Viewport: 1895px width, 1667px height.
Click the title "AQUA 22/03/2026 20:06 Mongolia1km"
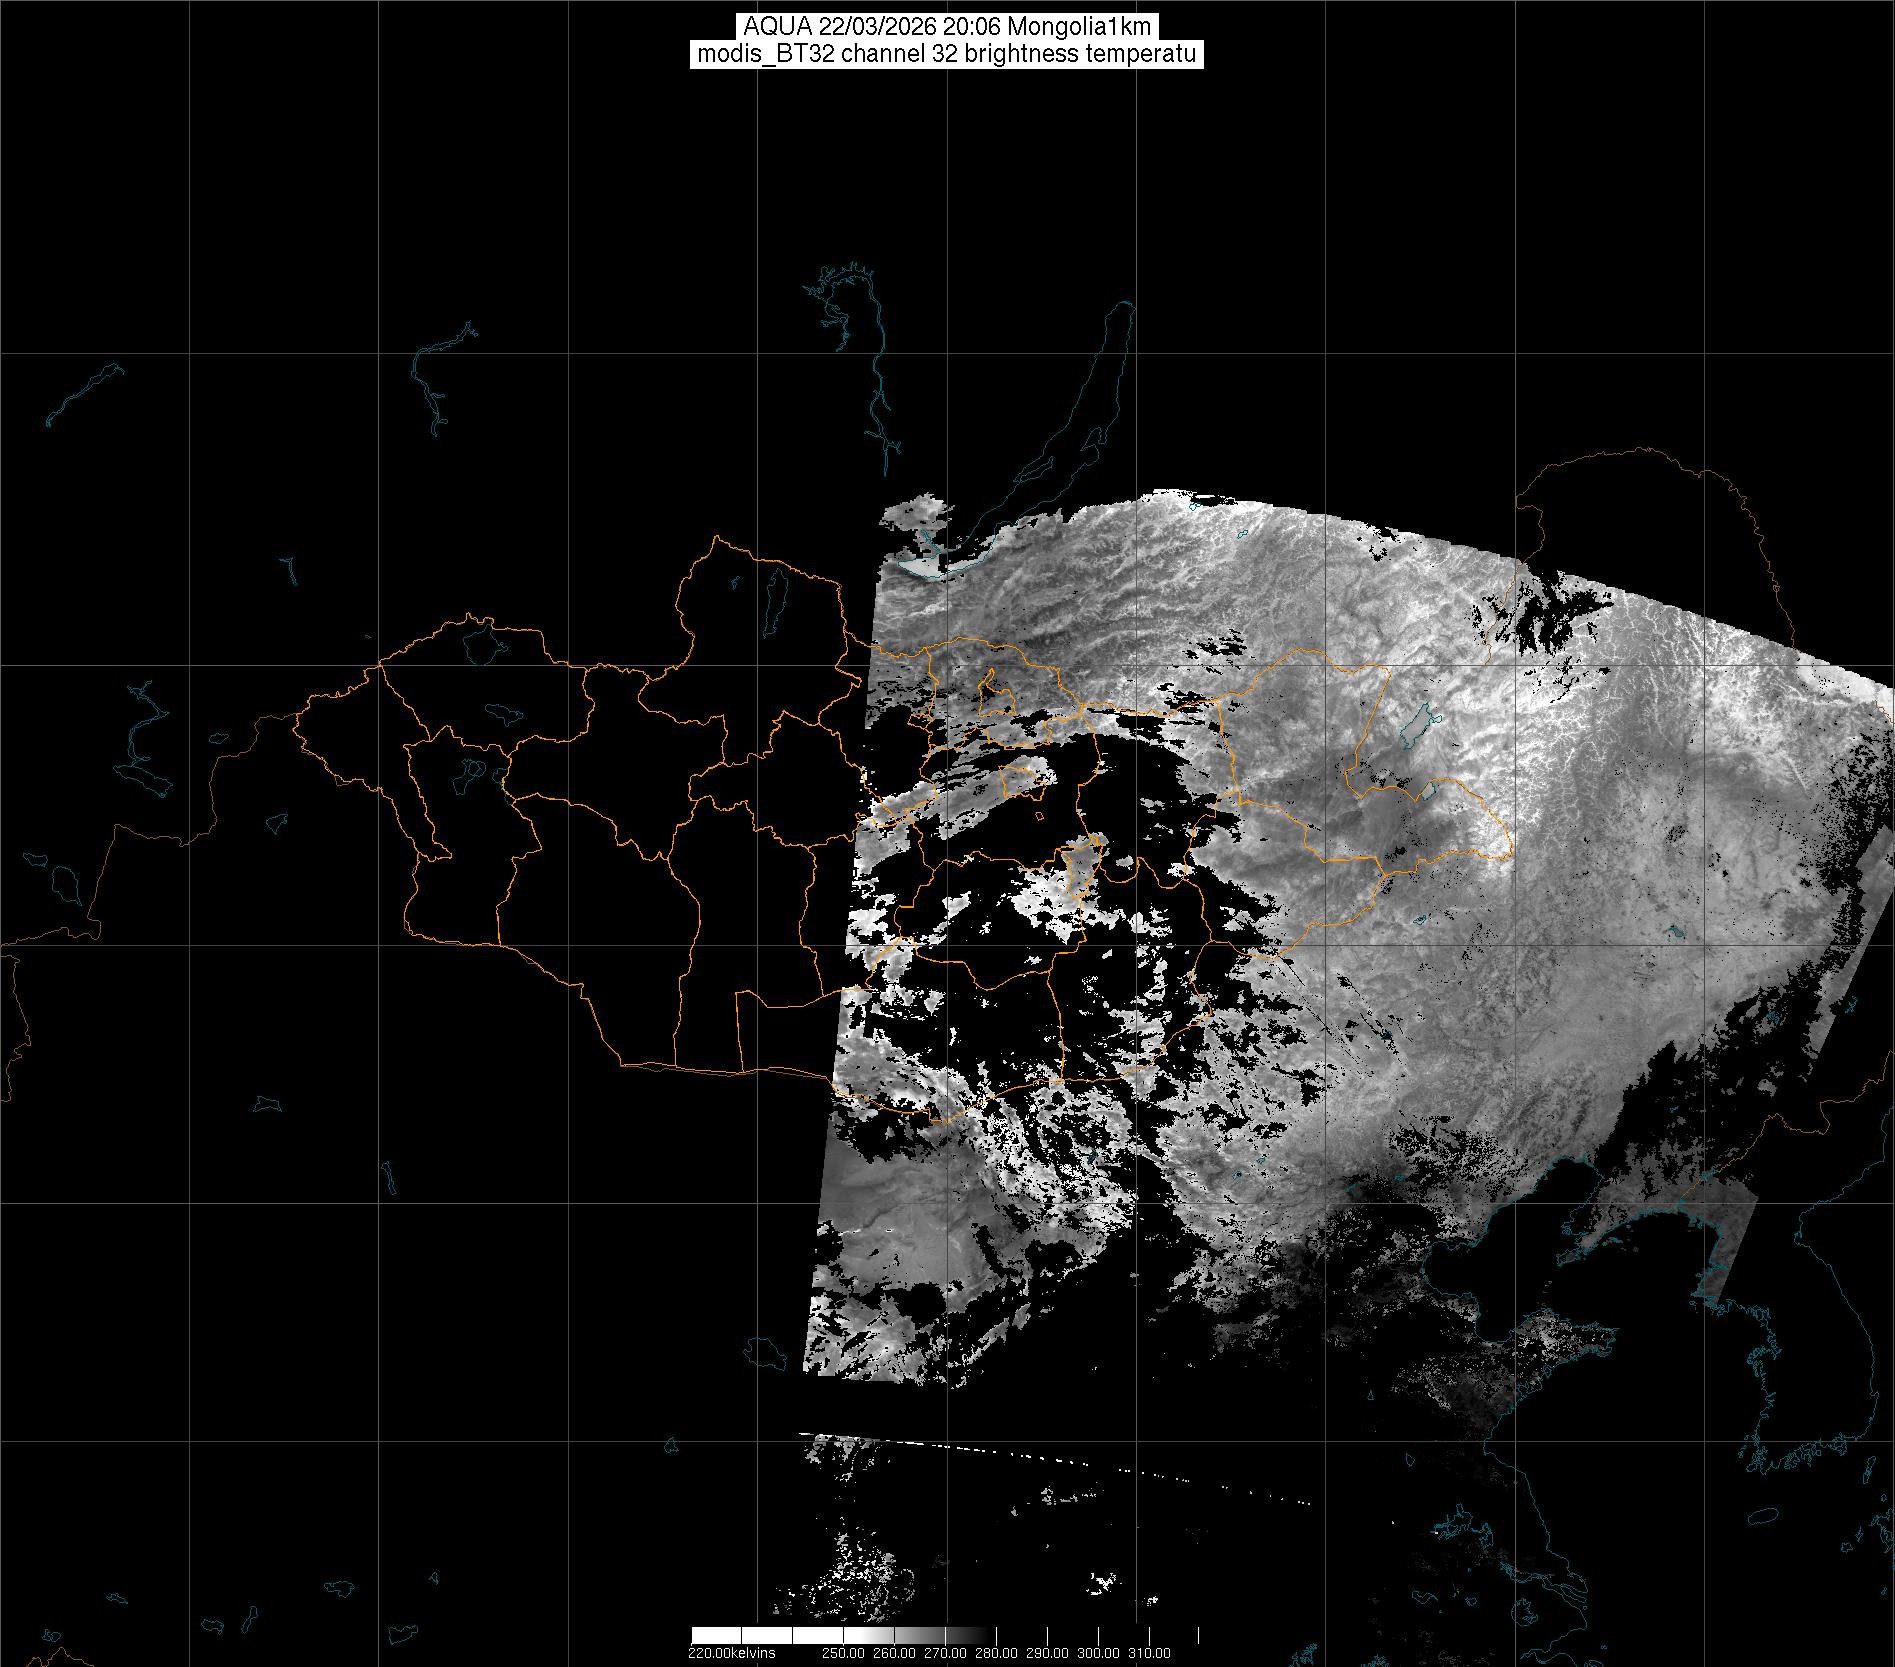[947, 28]
